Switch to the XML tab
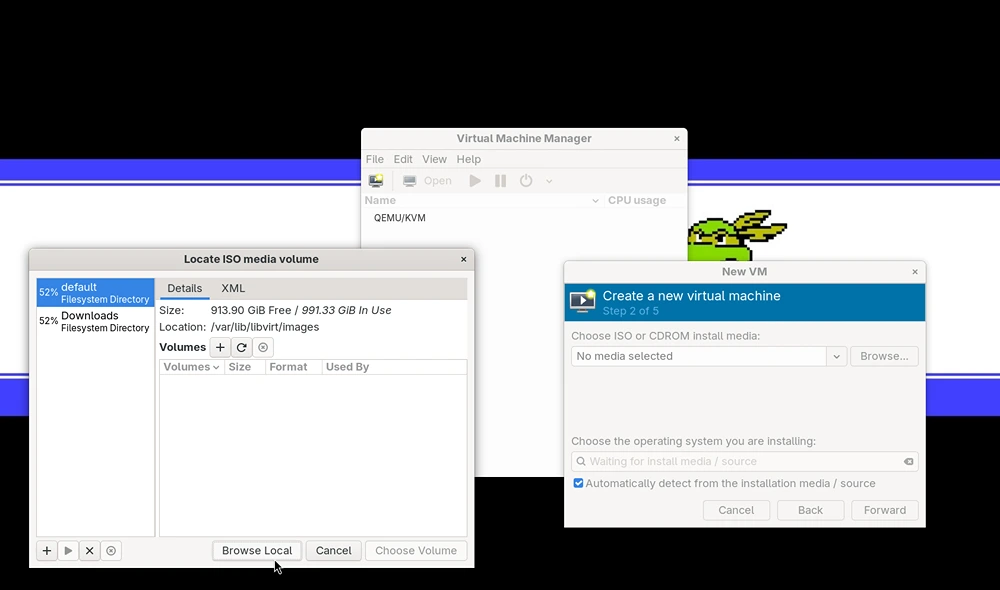1000x590 pixels. (233, 288)
